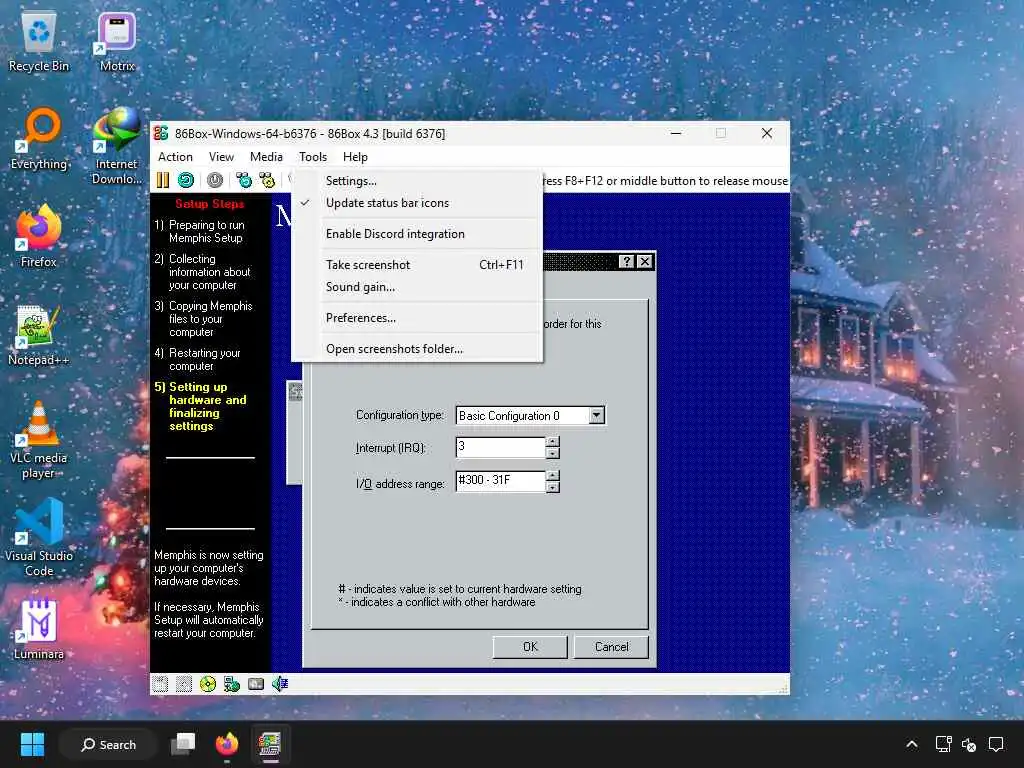This screenshot has height=768, width=1024.
Task: Open the View menu
Action: click(x=221, y=157)
